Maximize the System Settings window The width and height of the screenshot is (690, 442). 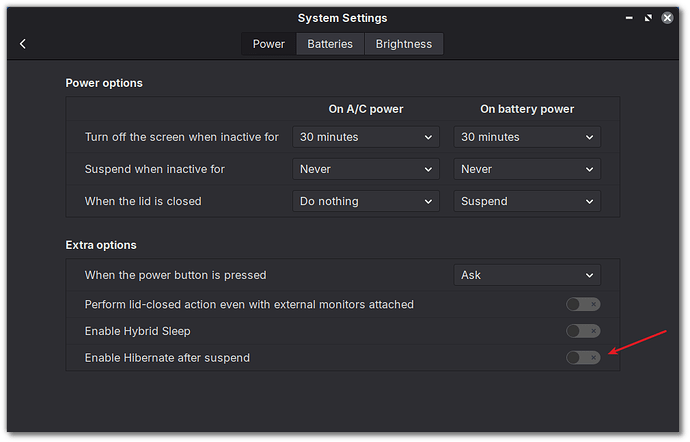pos(649,17)
